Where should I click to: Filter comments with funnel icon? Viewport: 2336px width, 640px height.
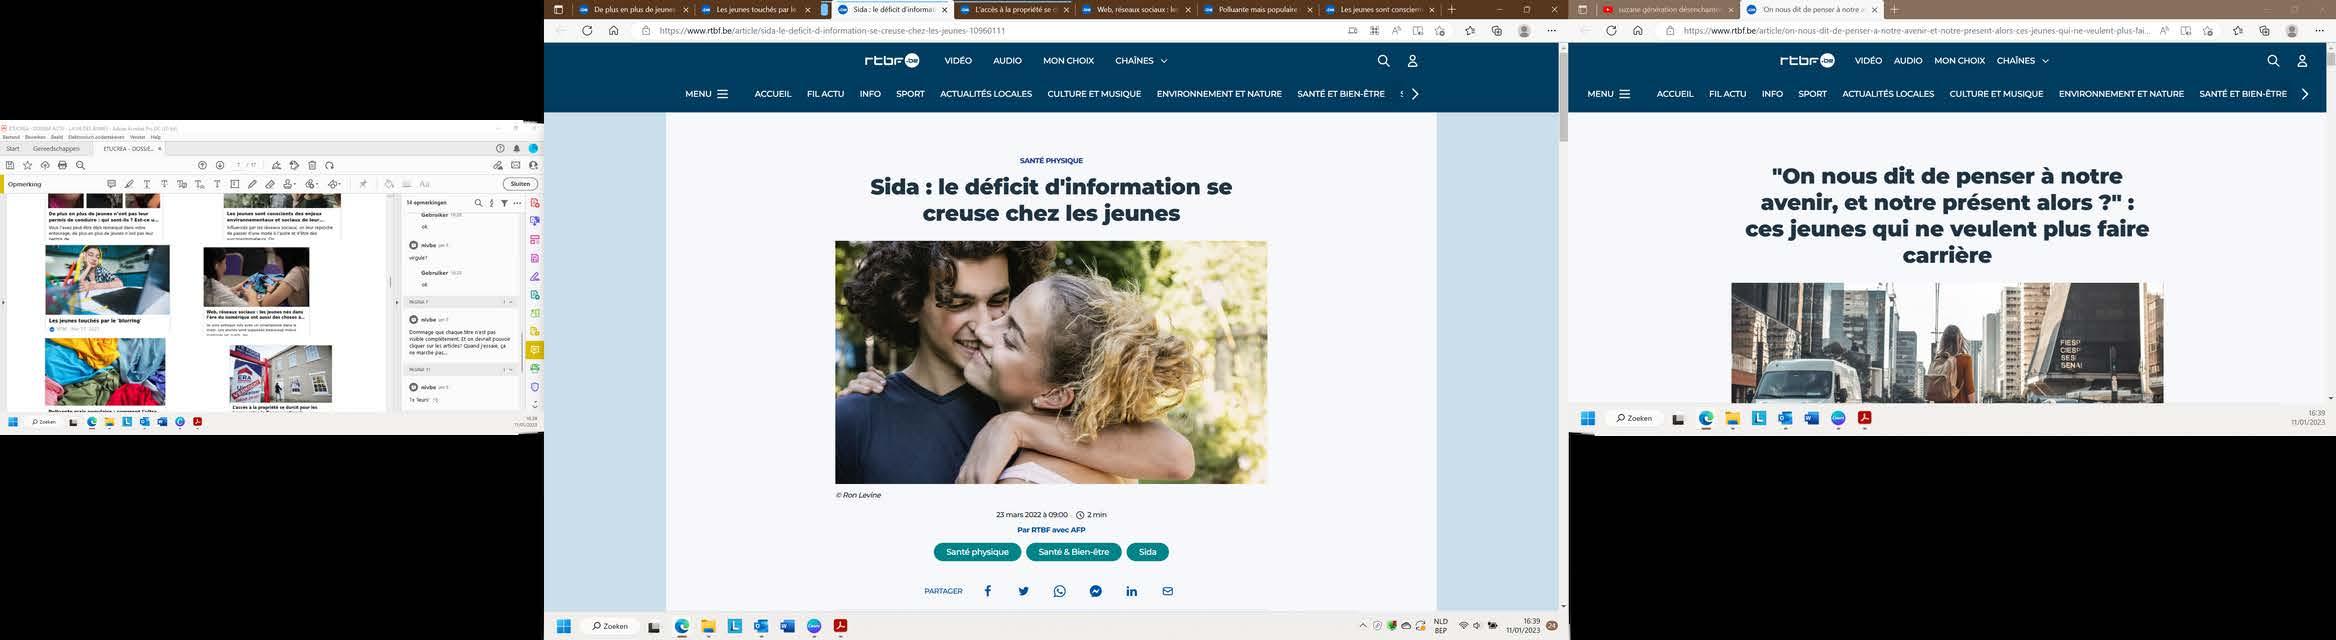pos(504,203)
